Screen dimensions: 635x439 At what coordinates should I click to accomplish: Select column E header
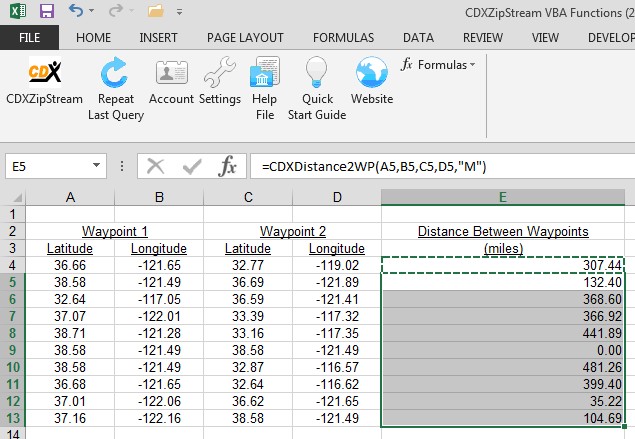(503, 197)
